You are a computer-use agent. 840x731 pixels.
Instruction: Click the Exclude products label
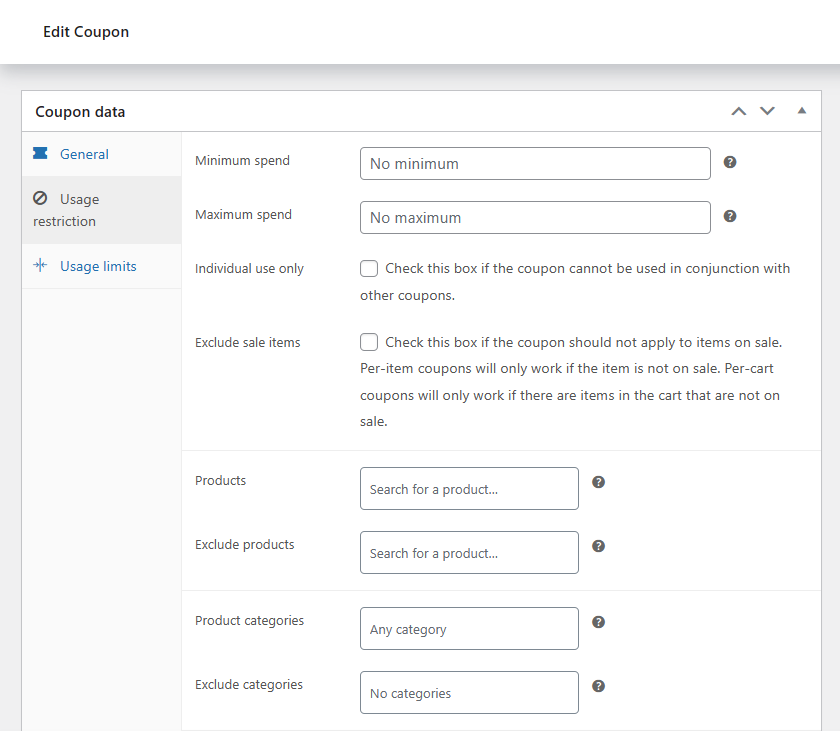click(x=244, y=545)
